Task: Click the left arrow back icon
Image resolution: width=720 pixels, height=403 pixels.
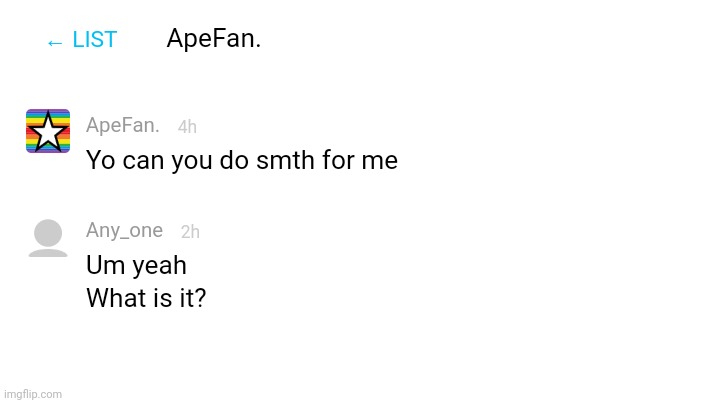Action: (55, 43)
